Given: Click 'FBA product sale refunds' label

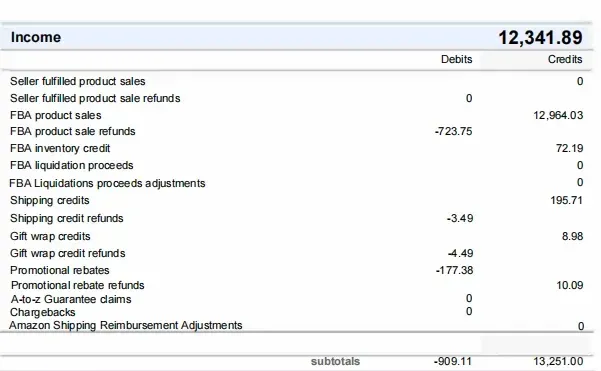Looking at the screenshot, I should (x=72, y=131).
